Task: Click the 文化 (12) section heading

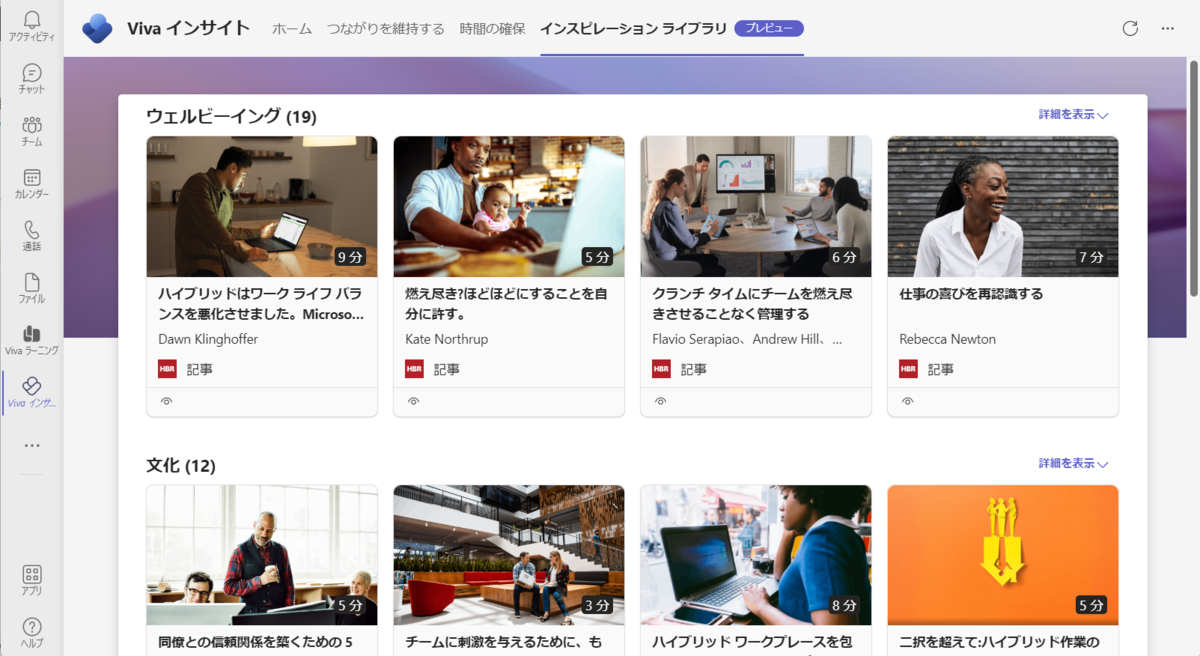Action: [181, 465]
